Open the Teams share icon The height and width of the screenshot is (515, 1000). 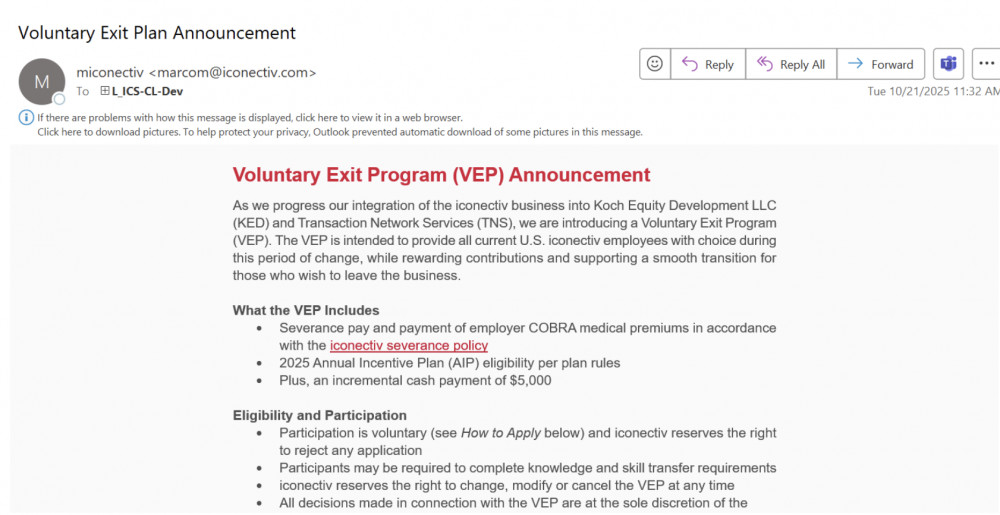point(948,64)
